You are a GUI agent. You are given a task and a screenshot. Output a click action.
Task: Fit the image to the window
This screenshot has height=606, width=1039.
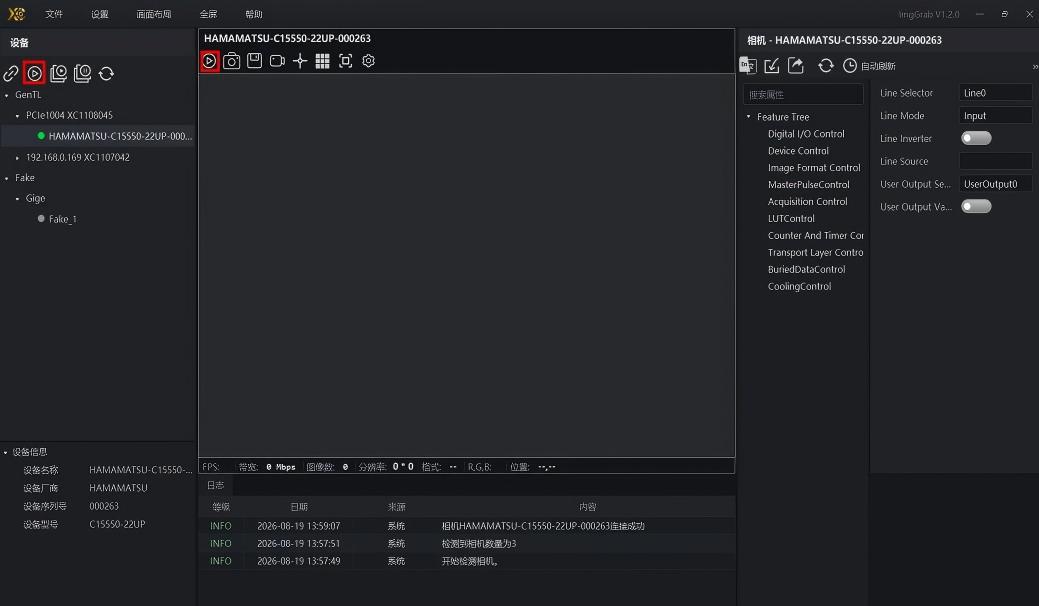tap(345, 61)
